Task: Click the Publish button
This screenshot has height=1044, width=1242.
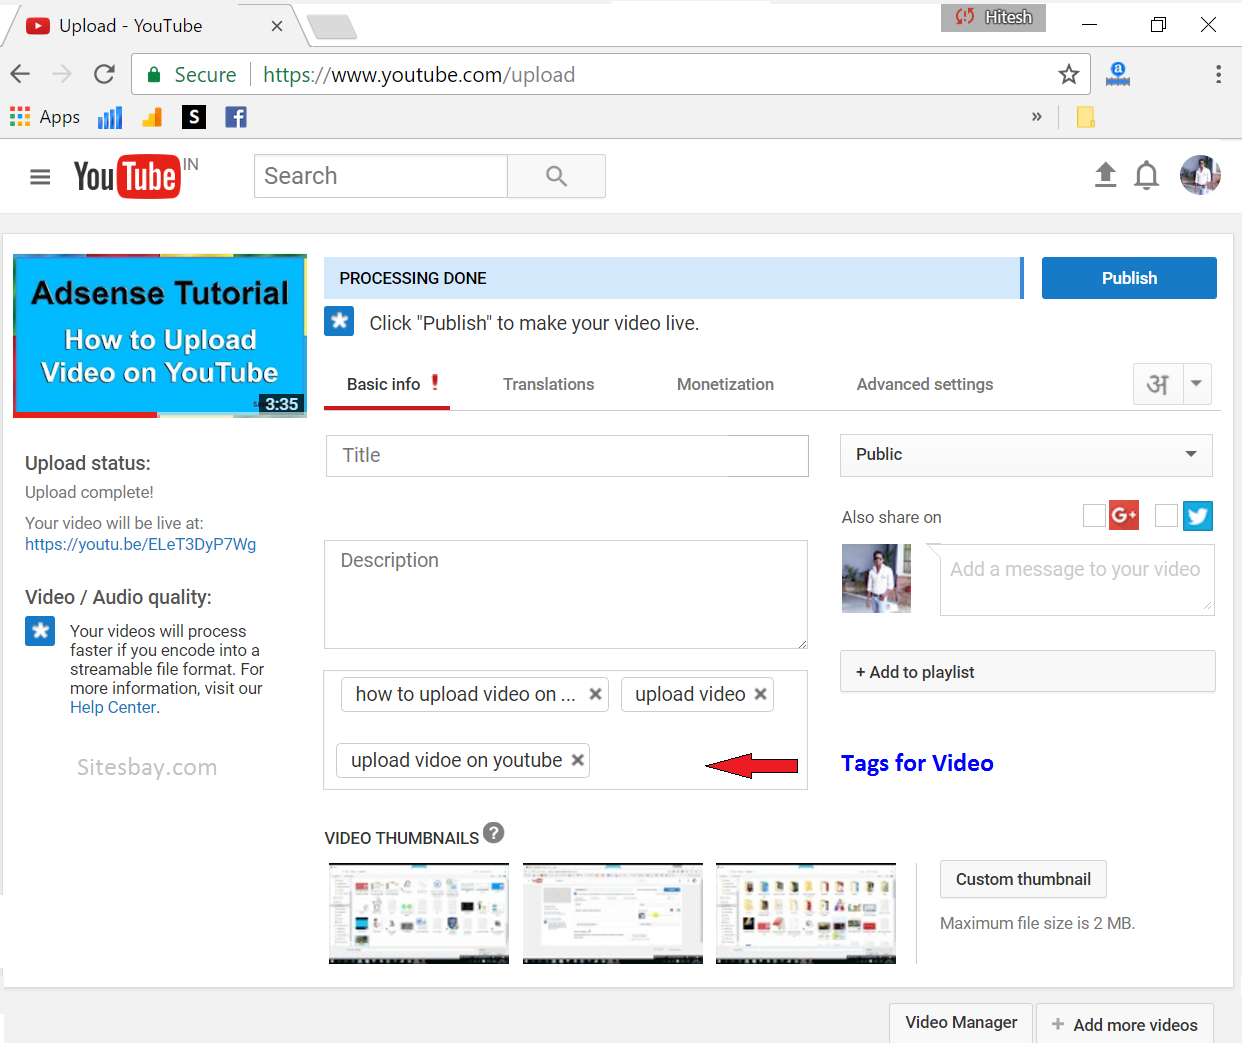Action: [1129, 278]
